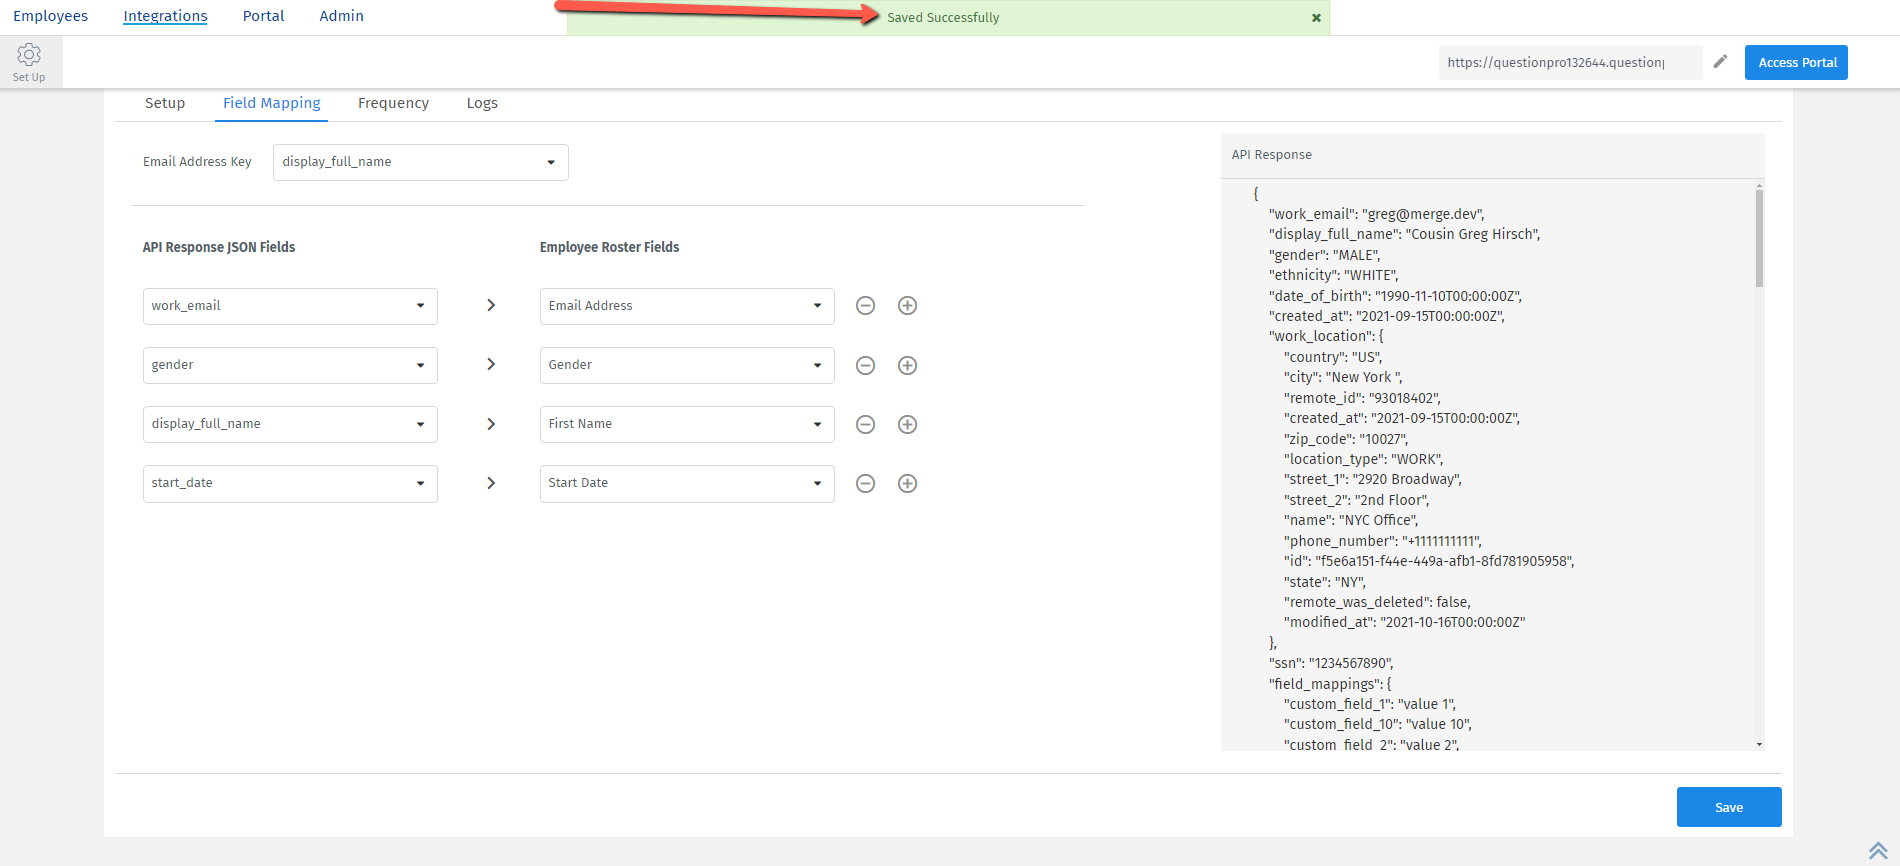Open the Gender roster field dropdown
The height and width of the screenshot is (866, 1900).
pyautogui.click(x=687, y=365)
